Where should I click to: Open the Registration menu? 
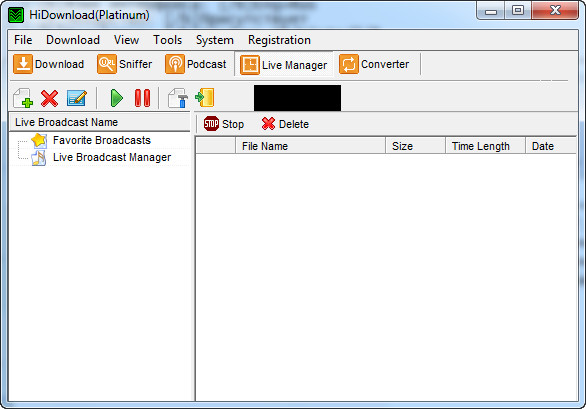[x=279, y=40]
